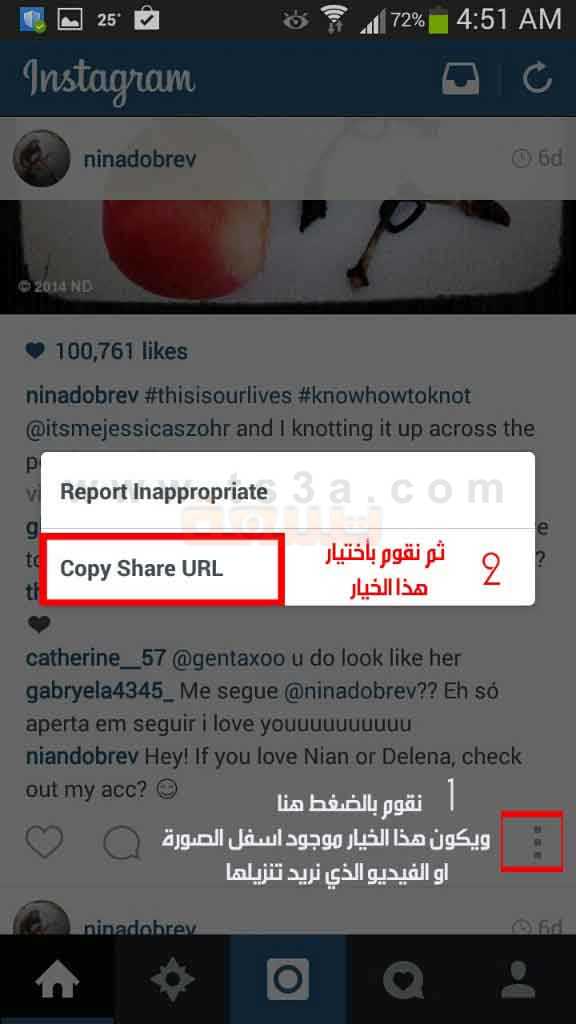Tap the refresh feed icon
Viewport: 576px width, 1024px height.
(537, 78)
